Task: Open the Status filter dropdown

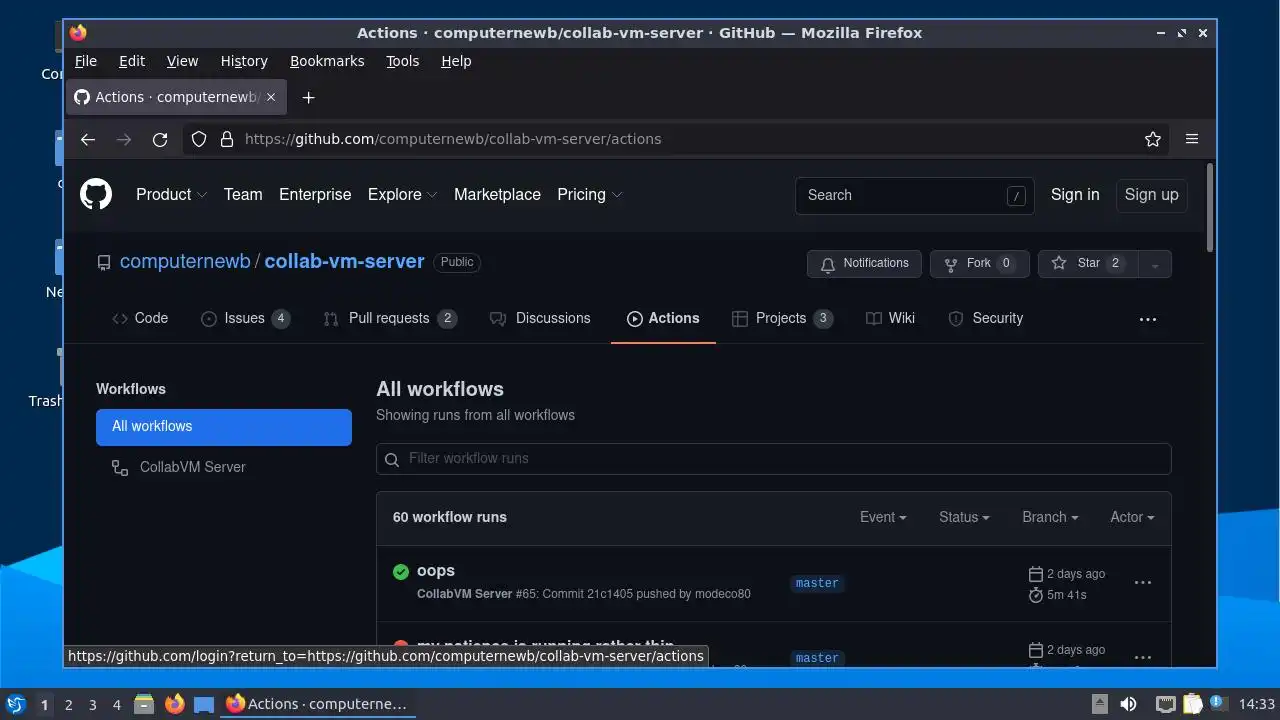Action: click(964, 517)
